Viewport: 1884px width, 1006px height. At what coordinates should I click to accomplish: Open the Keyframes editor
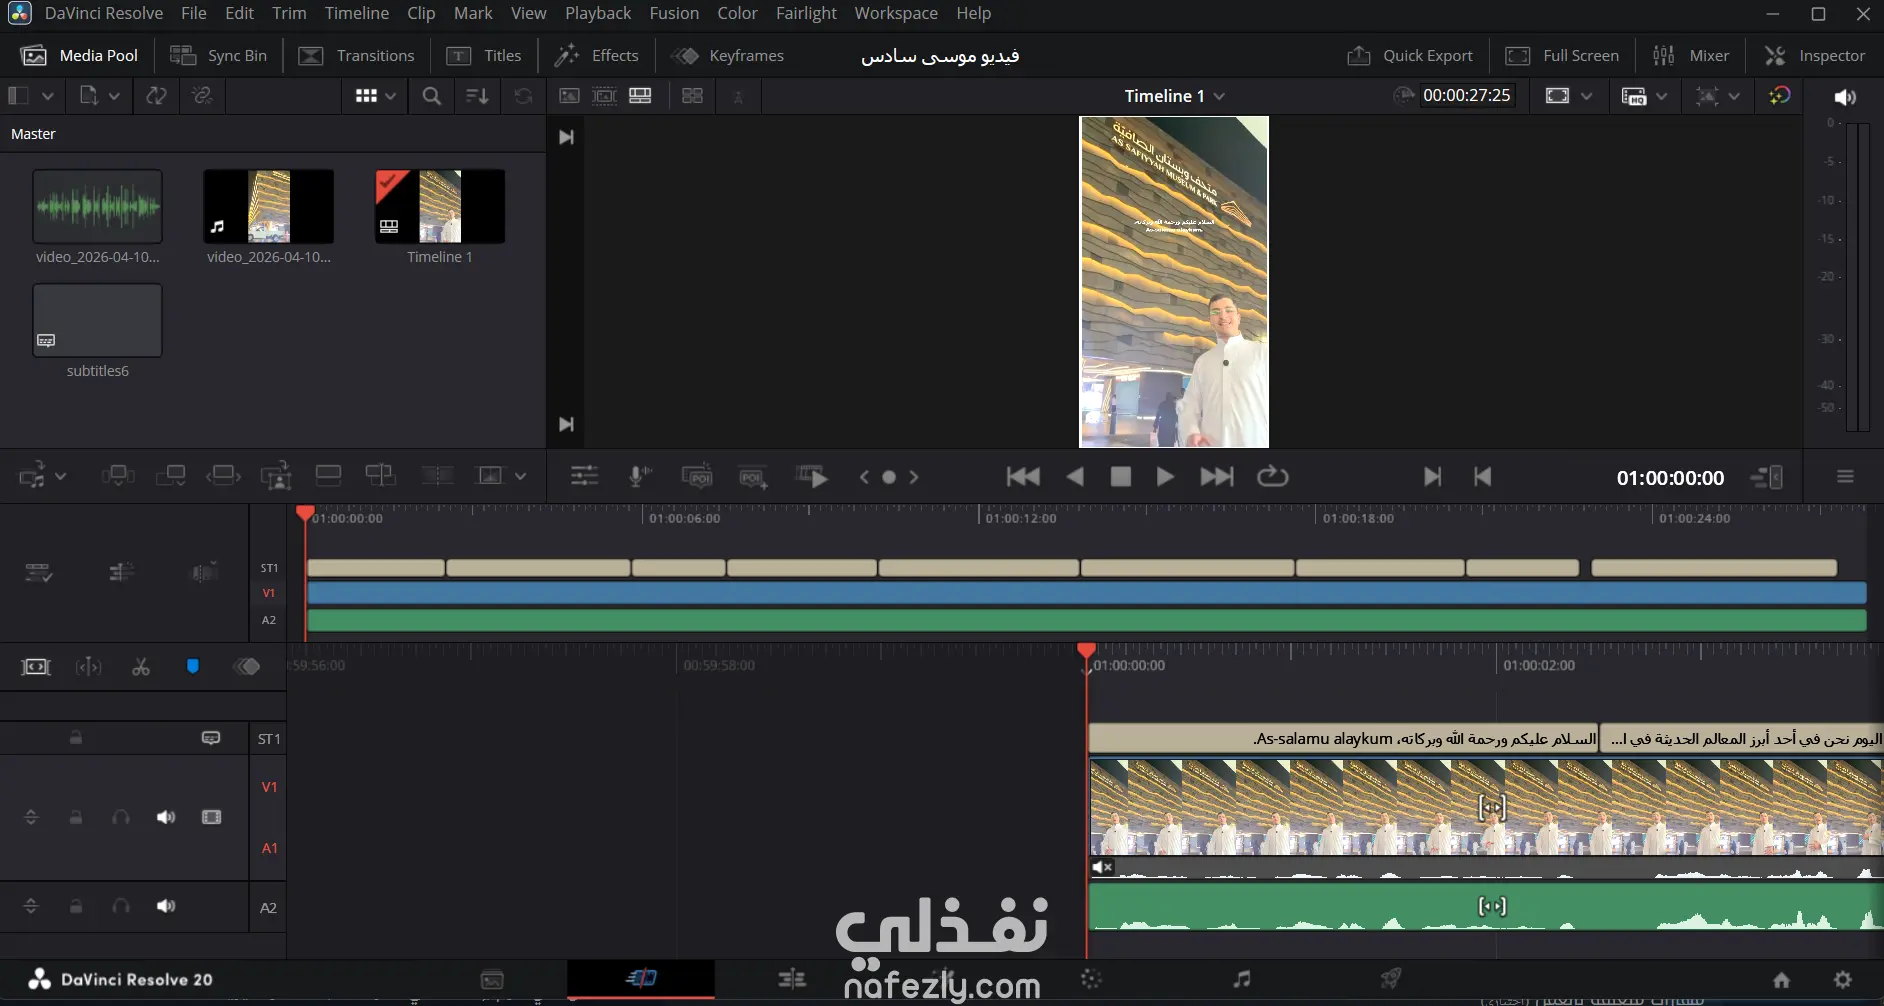[728, 56]
